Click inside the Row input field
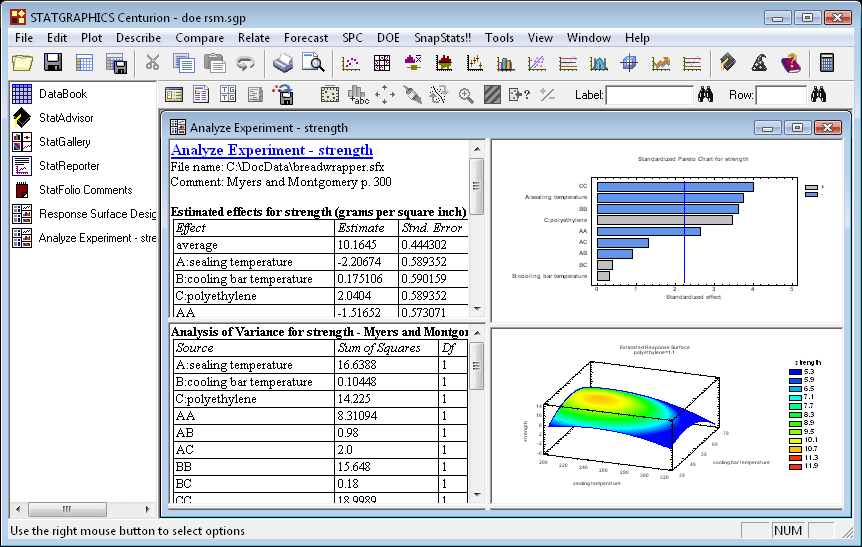 780,95
